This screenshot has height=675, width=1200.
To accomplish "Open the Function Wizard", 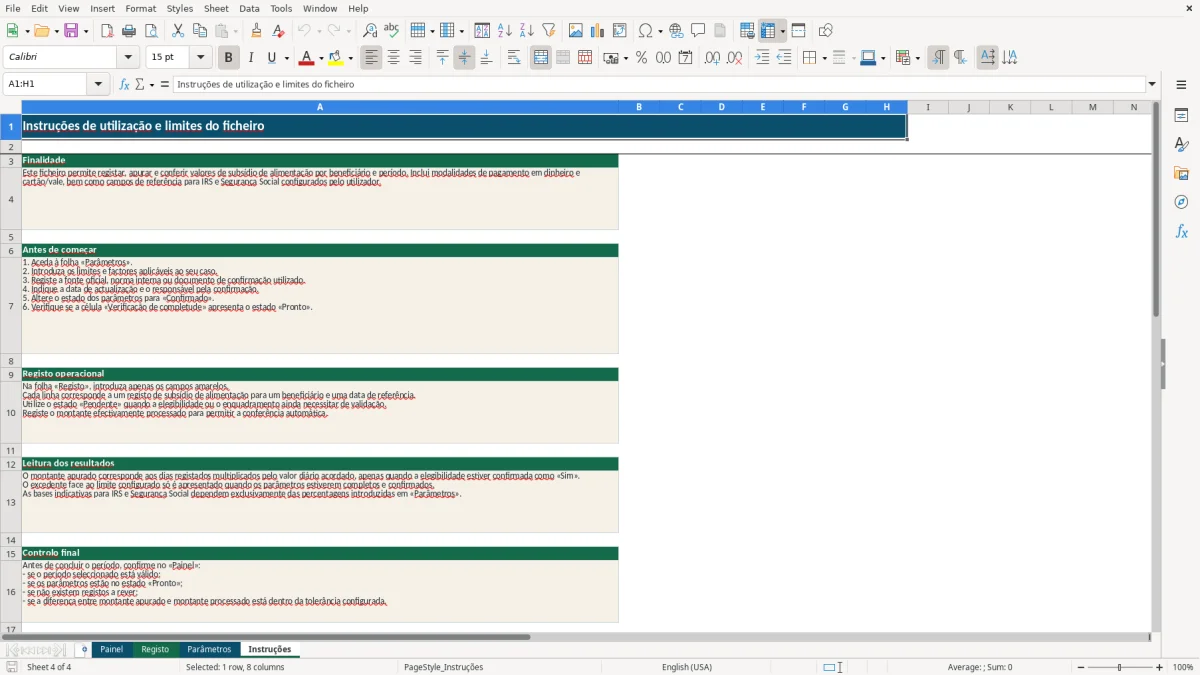I will [125, 84].
